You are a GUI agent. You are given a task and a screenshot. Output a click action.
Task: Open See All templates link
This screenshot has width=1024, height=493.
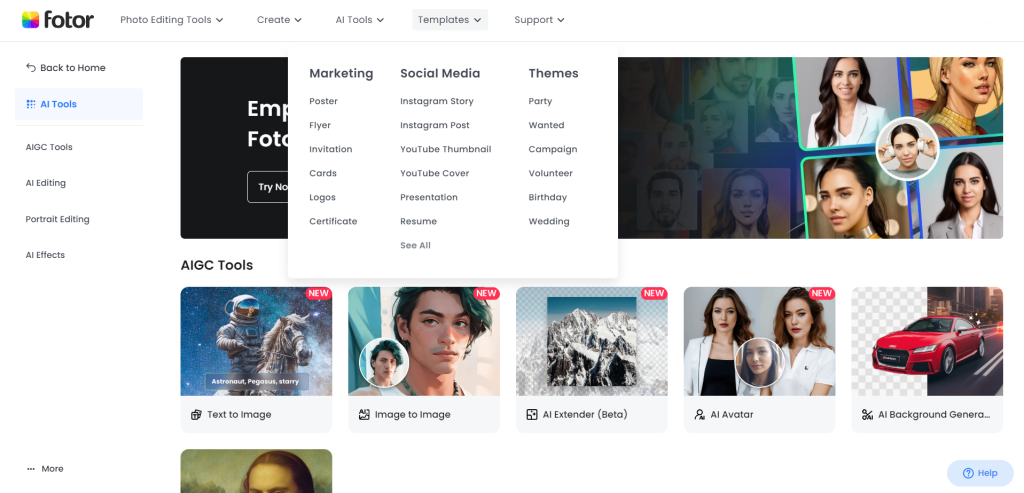click(x=415, y=245)
